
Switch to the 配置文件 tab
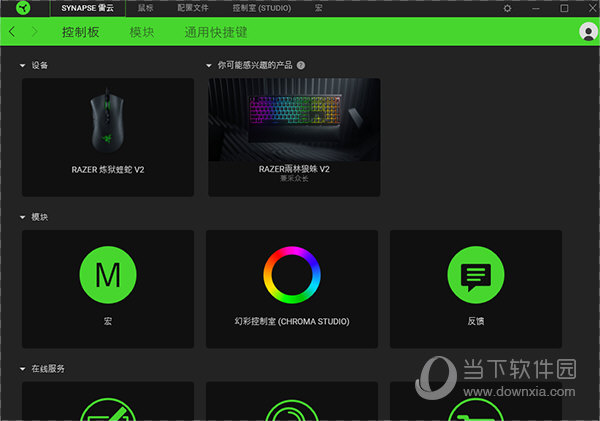coord(193,8)
